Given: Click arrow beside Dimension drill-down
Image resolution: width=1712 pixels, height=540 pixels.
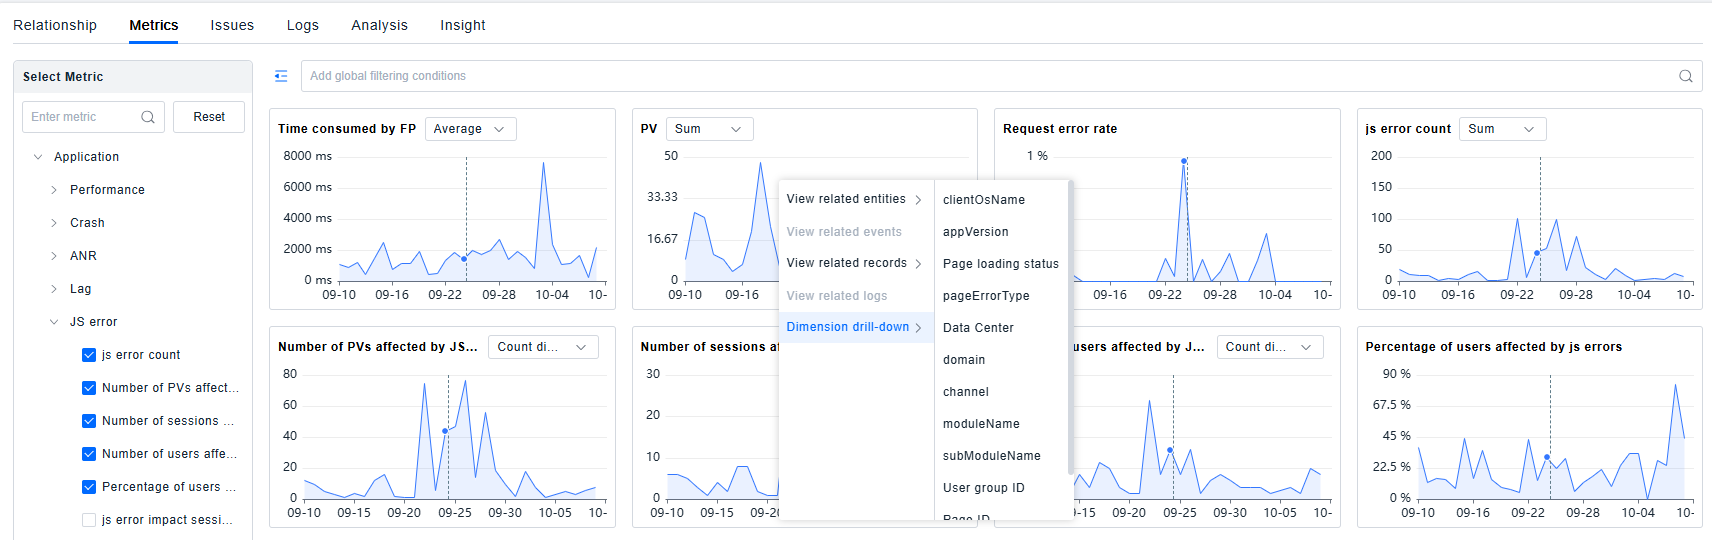Looking at the screenshot, I should (x=918, y=328).
